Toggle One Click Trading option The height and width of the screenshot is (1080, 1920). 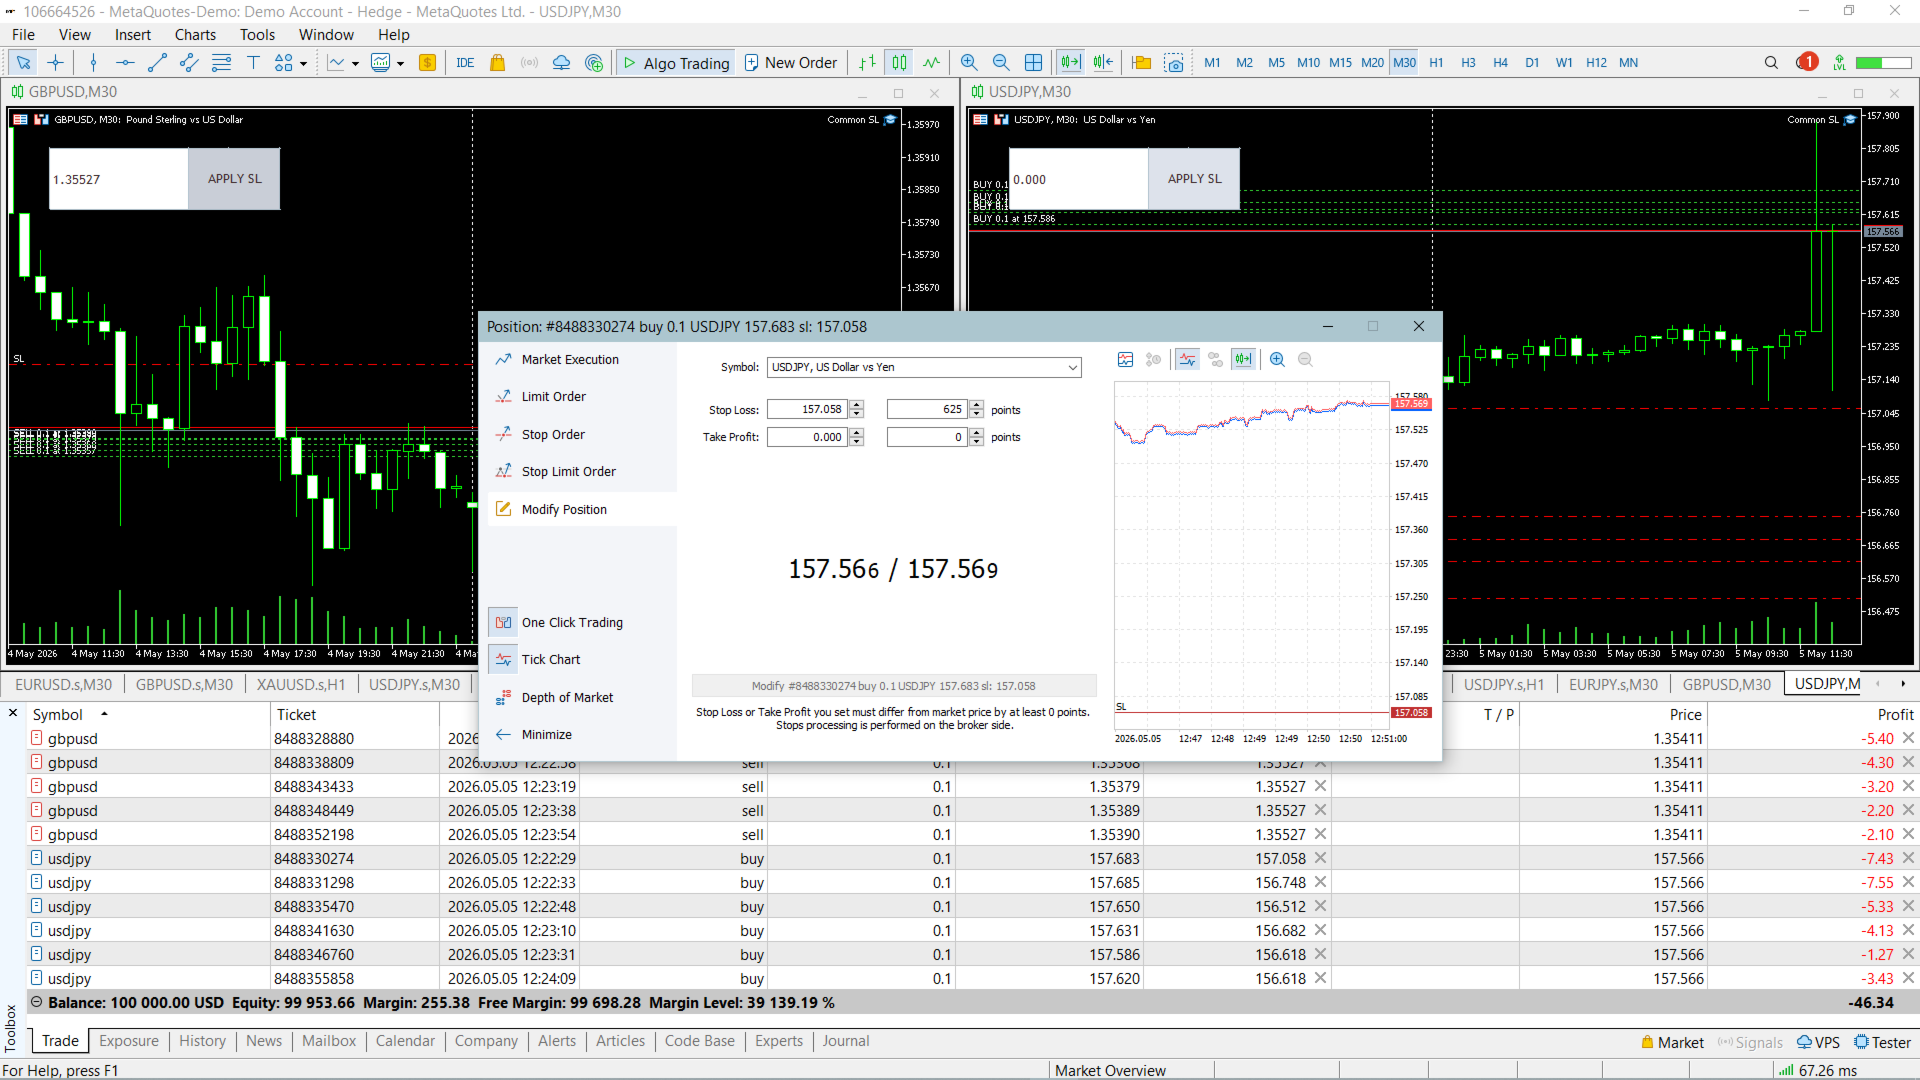(x=572, y=622)
